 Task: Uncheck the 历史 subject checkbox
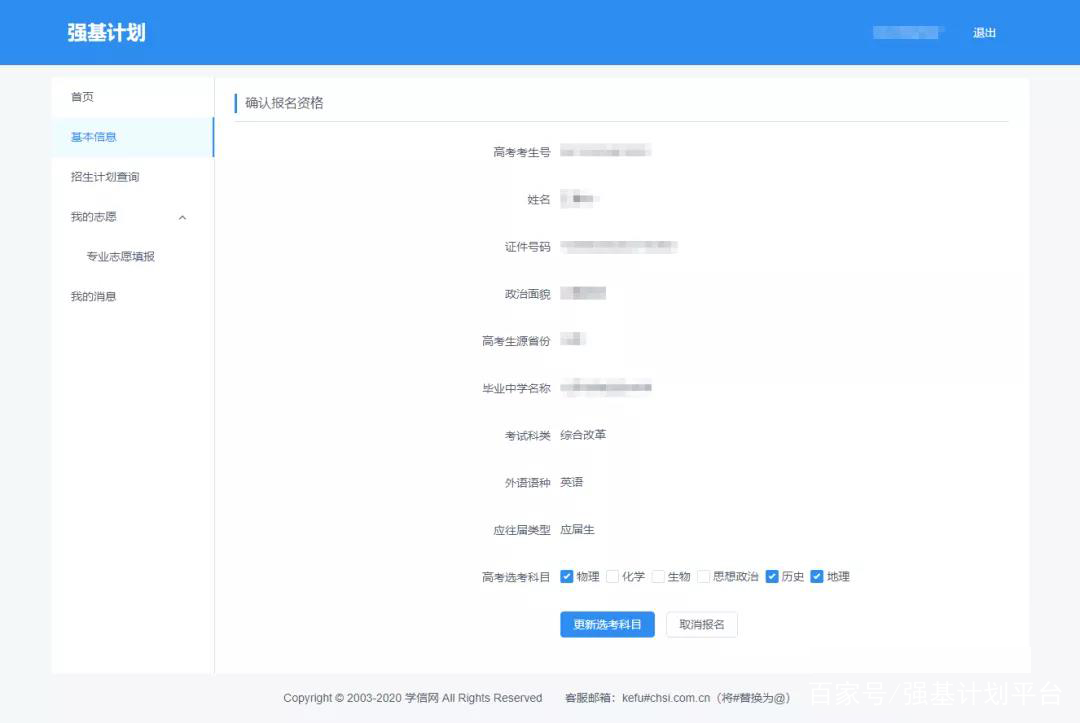(x=772, y=576)
